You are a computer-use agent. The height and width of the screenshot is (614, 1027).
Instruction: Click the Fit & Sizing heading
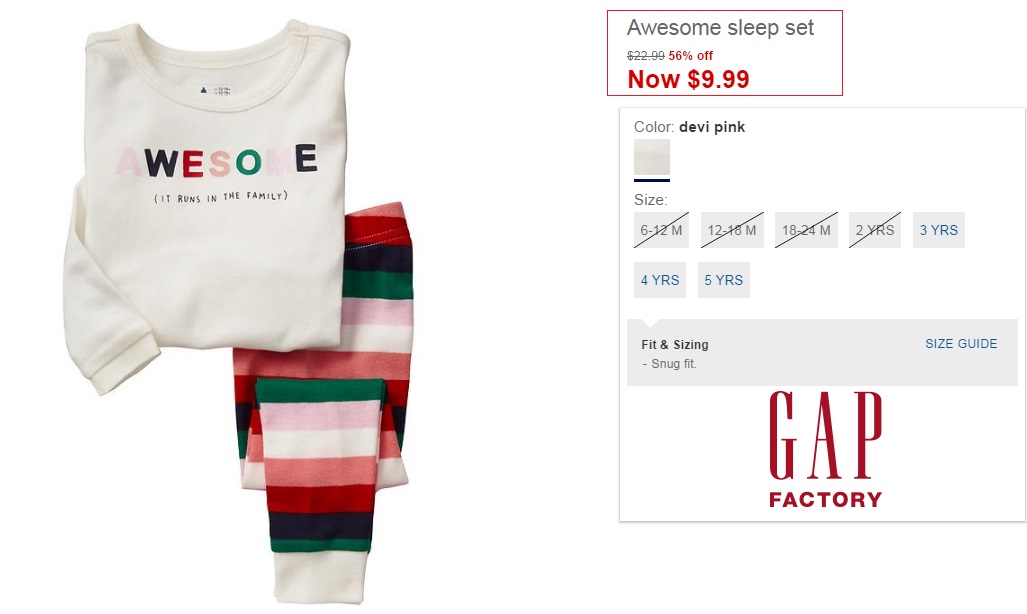(675, 344)
